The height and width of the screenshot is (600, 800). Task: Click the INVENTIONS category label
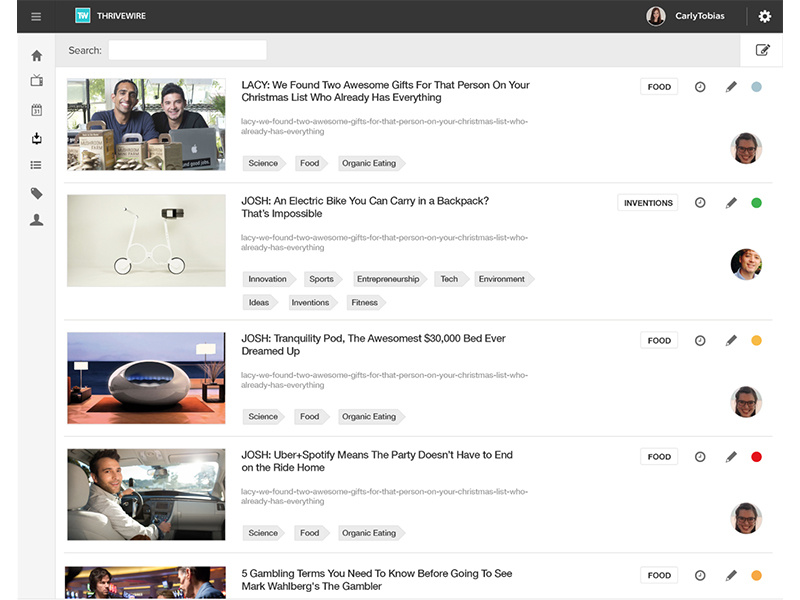coord(648,203)
